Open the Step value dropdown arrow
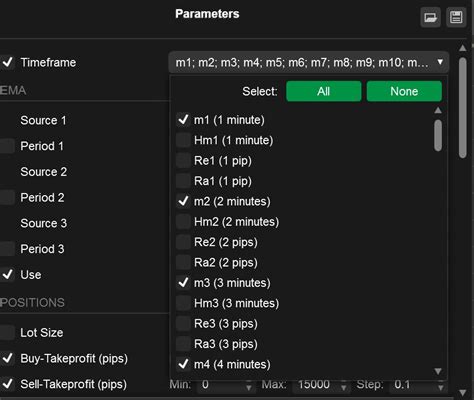The image size is (474, 400). pos(441,387)
